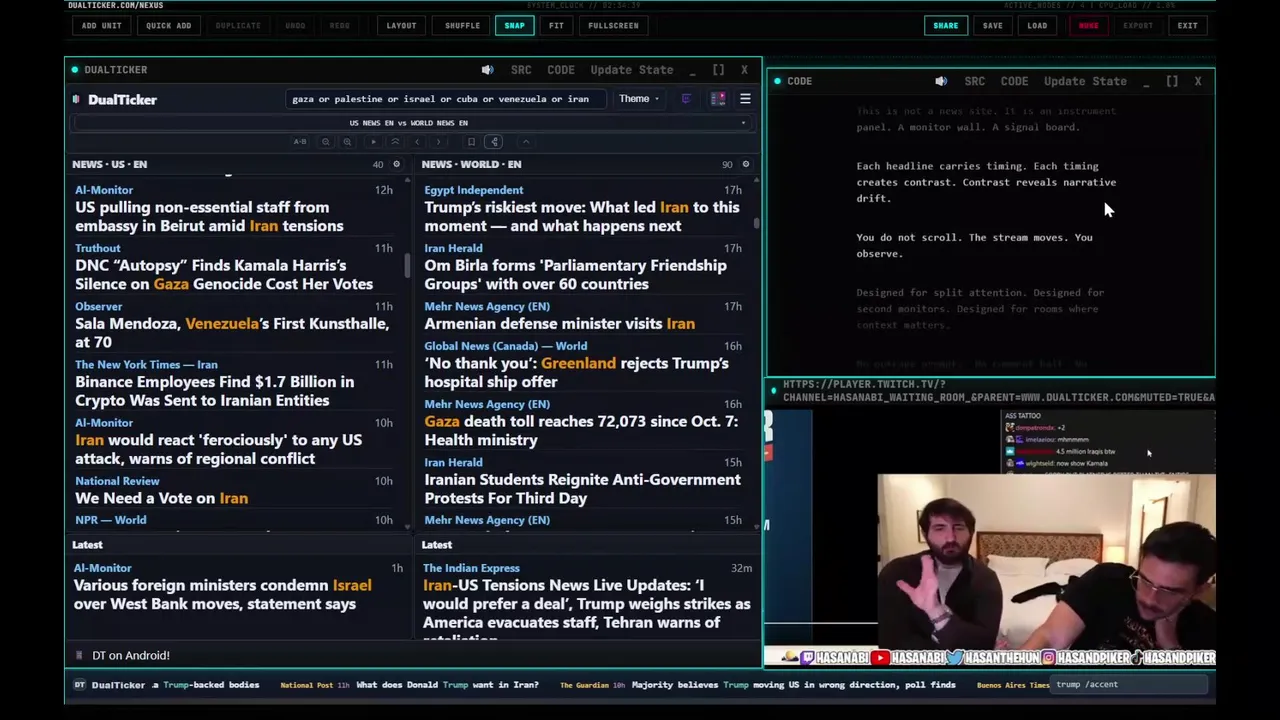Click the next arrow in ticker controls
The image size is (1280, 720).
point(438,142)
